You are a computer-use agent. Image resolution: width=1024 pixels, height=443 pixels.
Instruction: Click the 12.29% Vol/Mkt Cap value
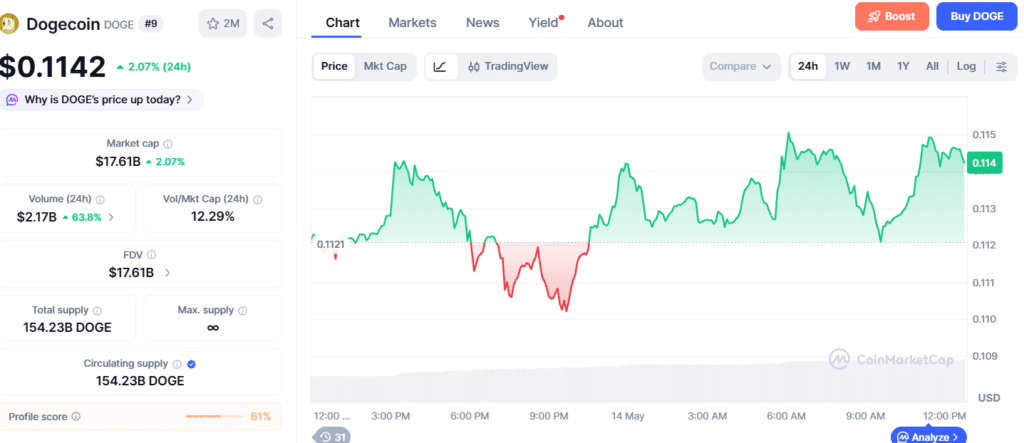click(212, 217)
